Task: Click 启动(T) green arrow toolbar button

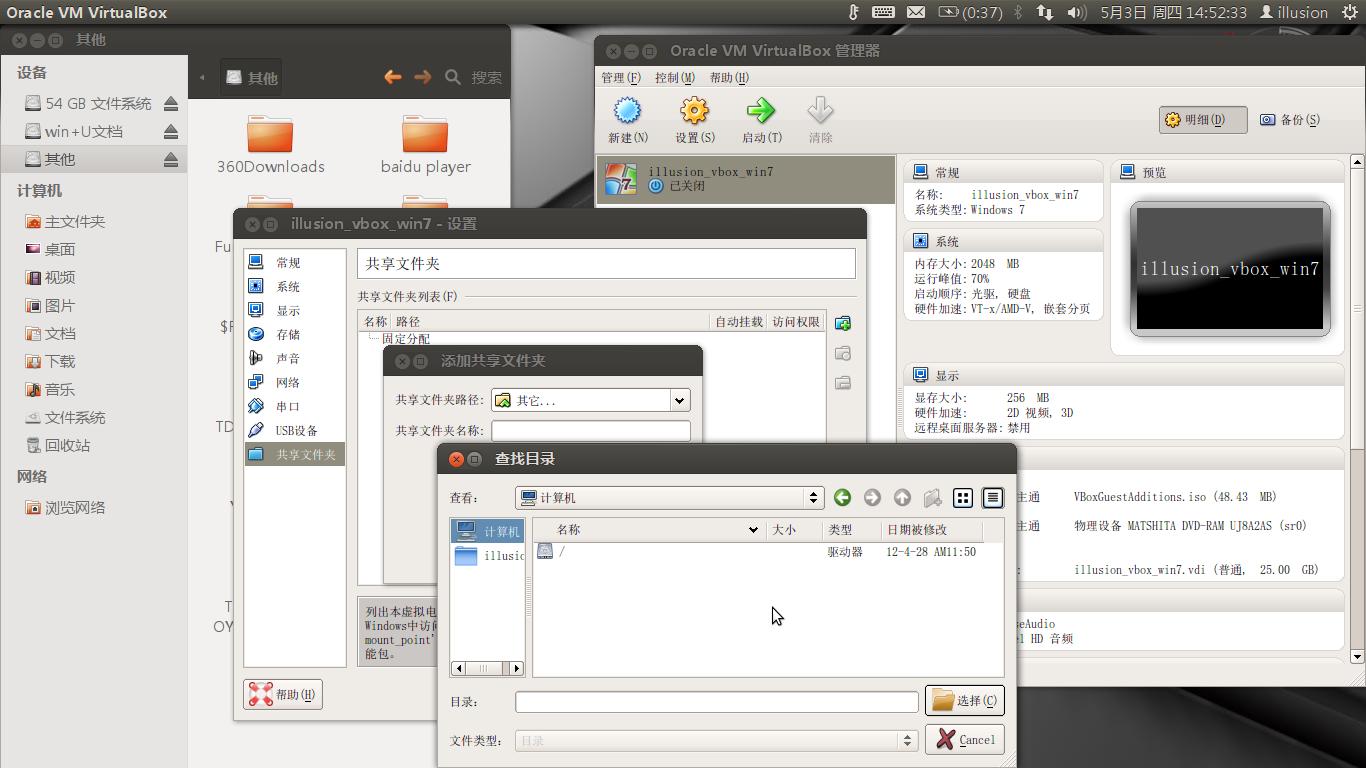Action: click(761, 120)
